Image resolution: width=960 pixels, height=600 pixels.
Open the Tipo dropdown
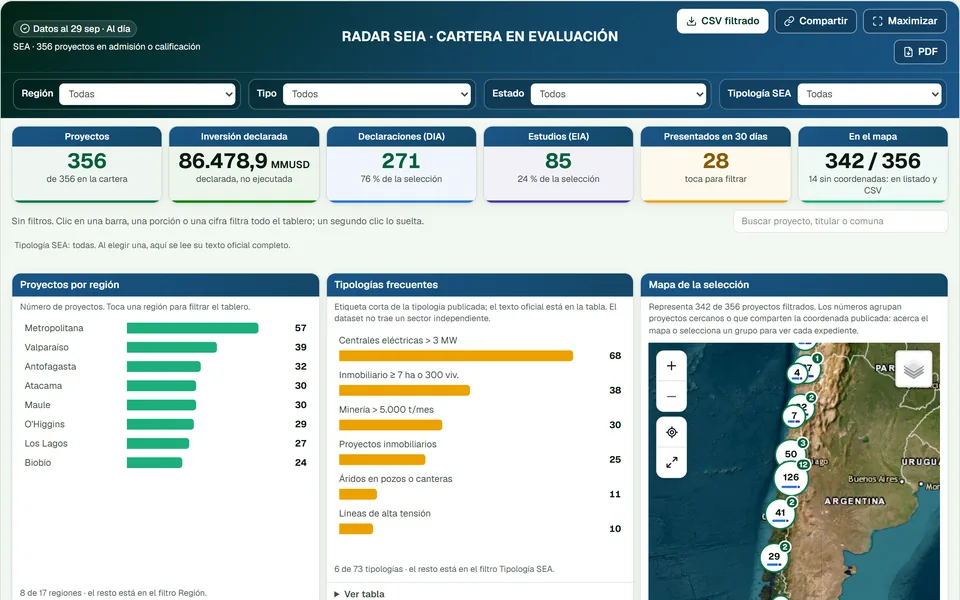click(377, 94)
